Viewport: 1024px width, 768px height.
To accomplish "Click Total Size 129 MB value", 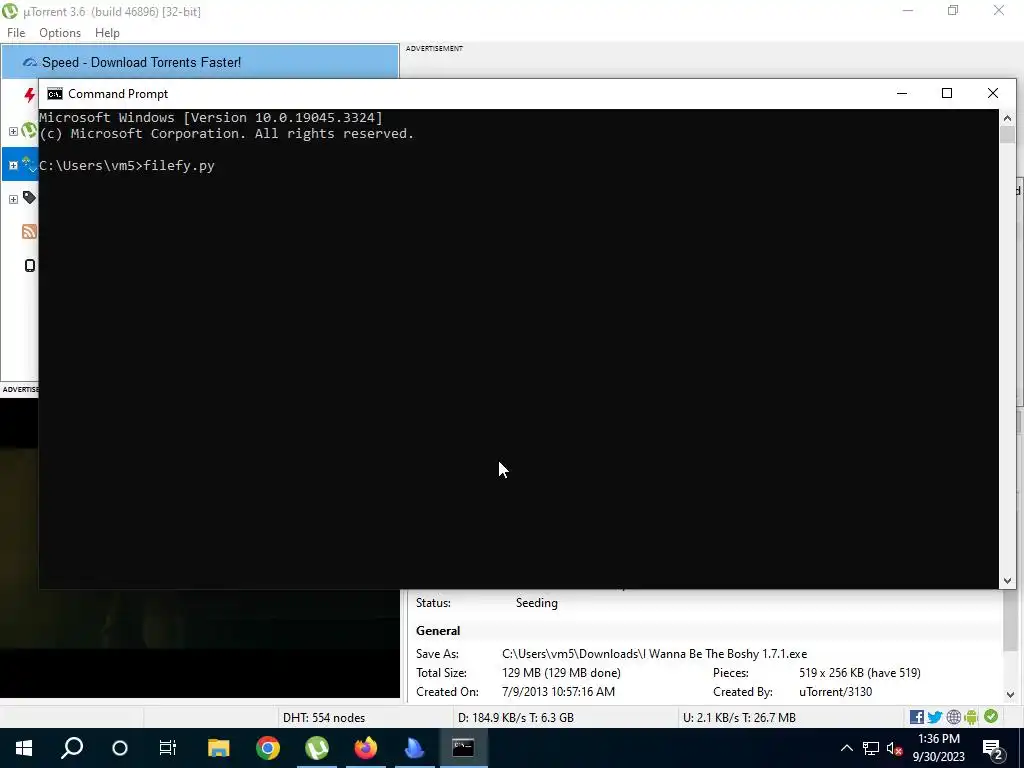I will (x=561, y=673).
